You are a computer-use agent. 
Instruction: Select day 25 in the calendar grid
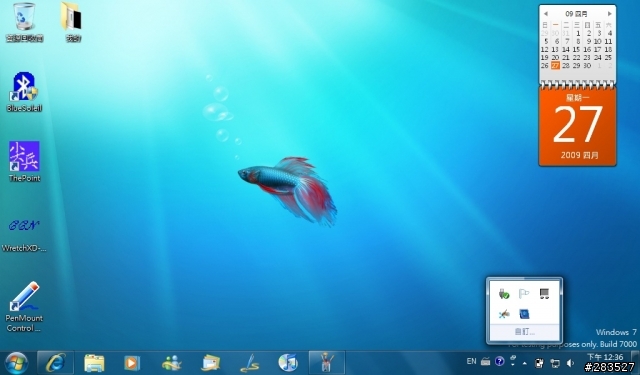click(608, 58)
